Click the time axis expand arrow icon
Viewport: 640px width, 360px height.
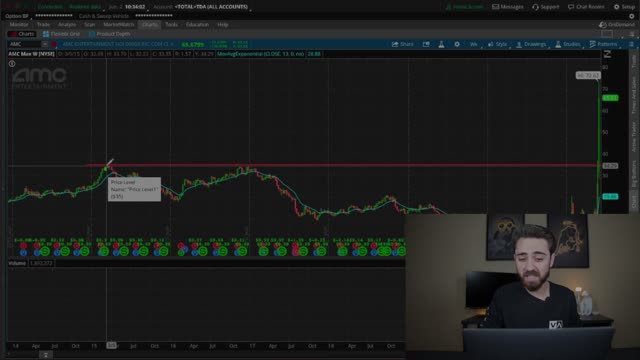(x=46, y=355)
